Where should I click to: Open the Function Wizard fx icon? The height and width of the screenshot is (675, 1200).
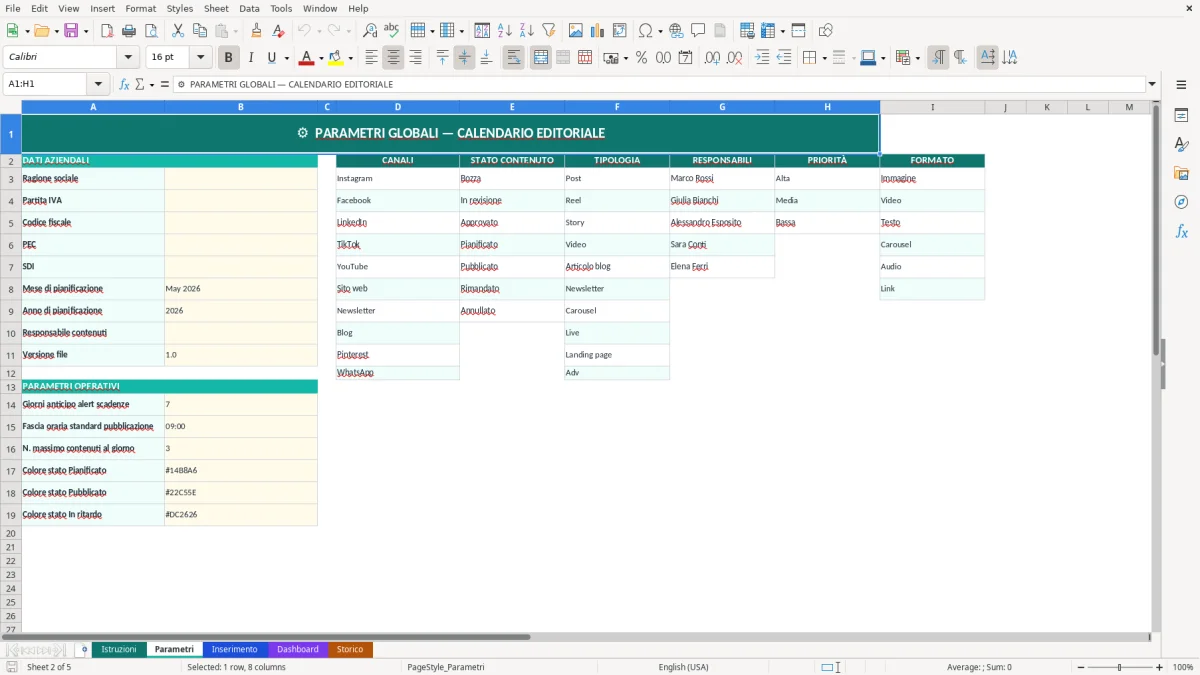pos(124,84)
